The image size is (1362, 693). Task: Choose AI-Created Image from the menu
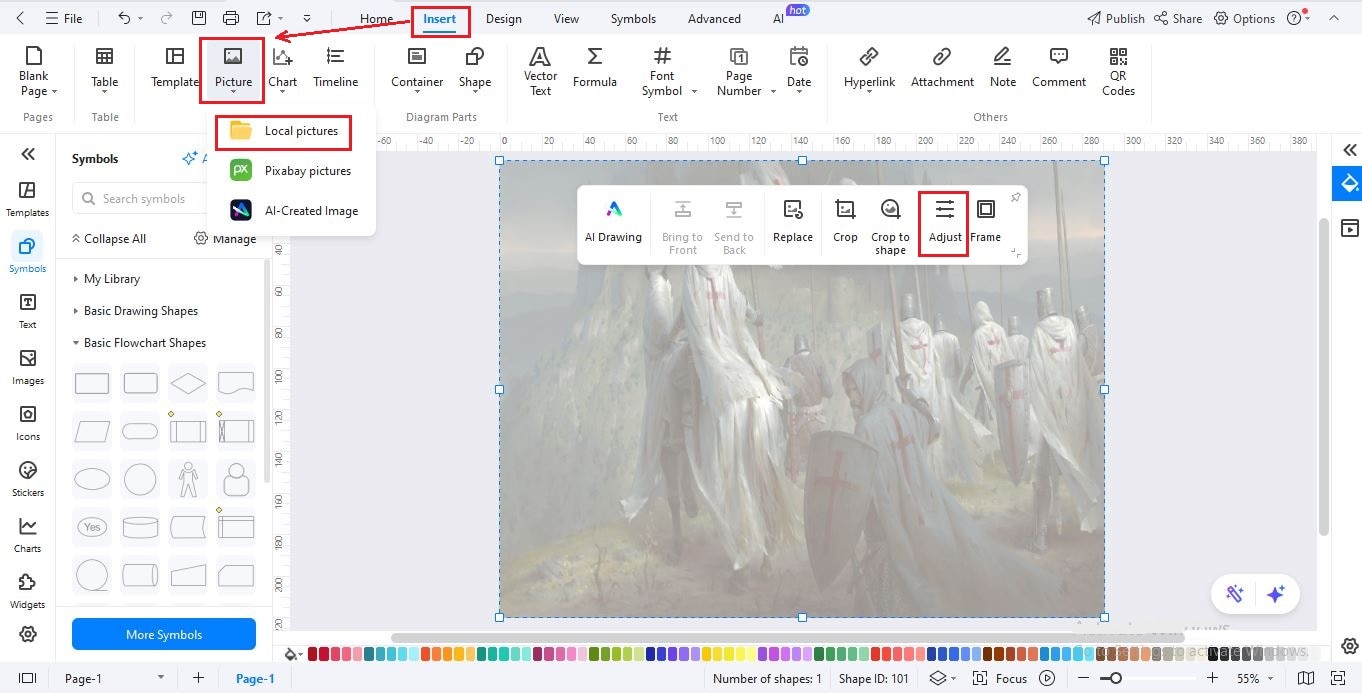294,211
